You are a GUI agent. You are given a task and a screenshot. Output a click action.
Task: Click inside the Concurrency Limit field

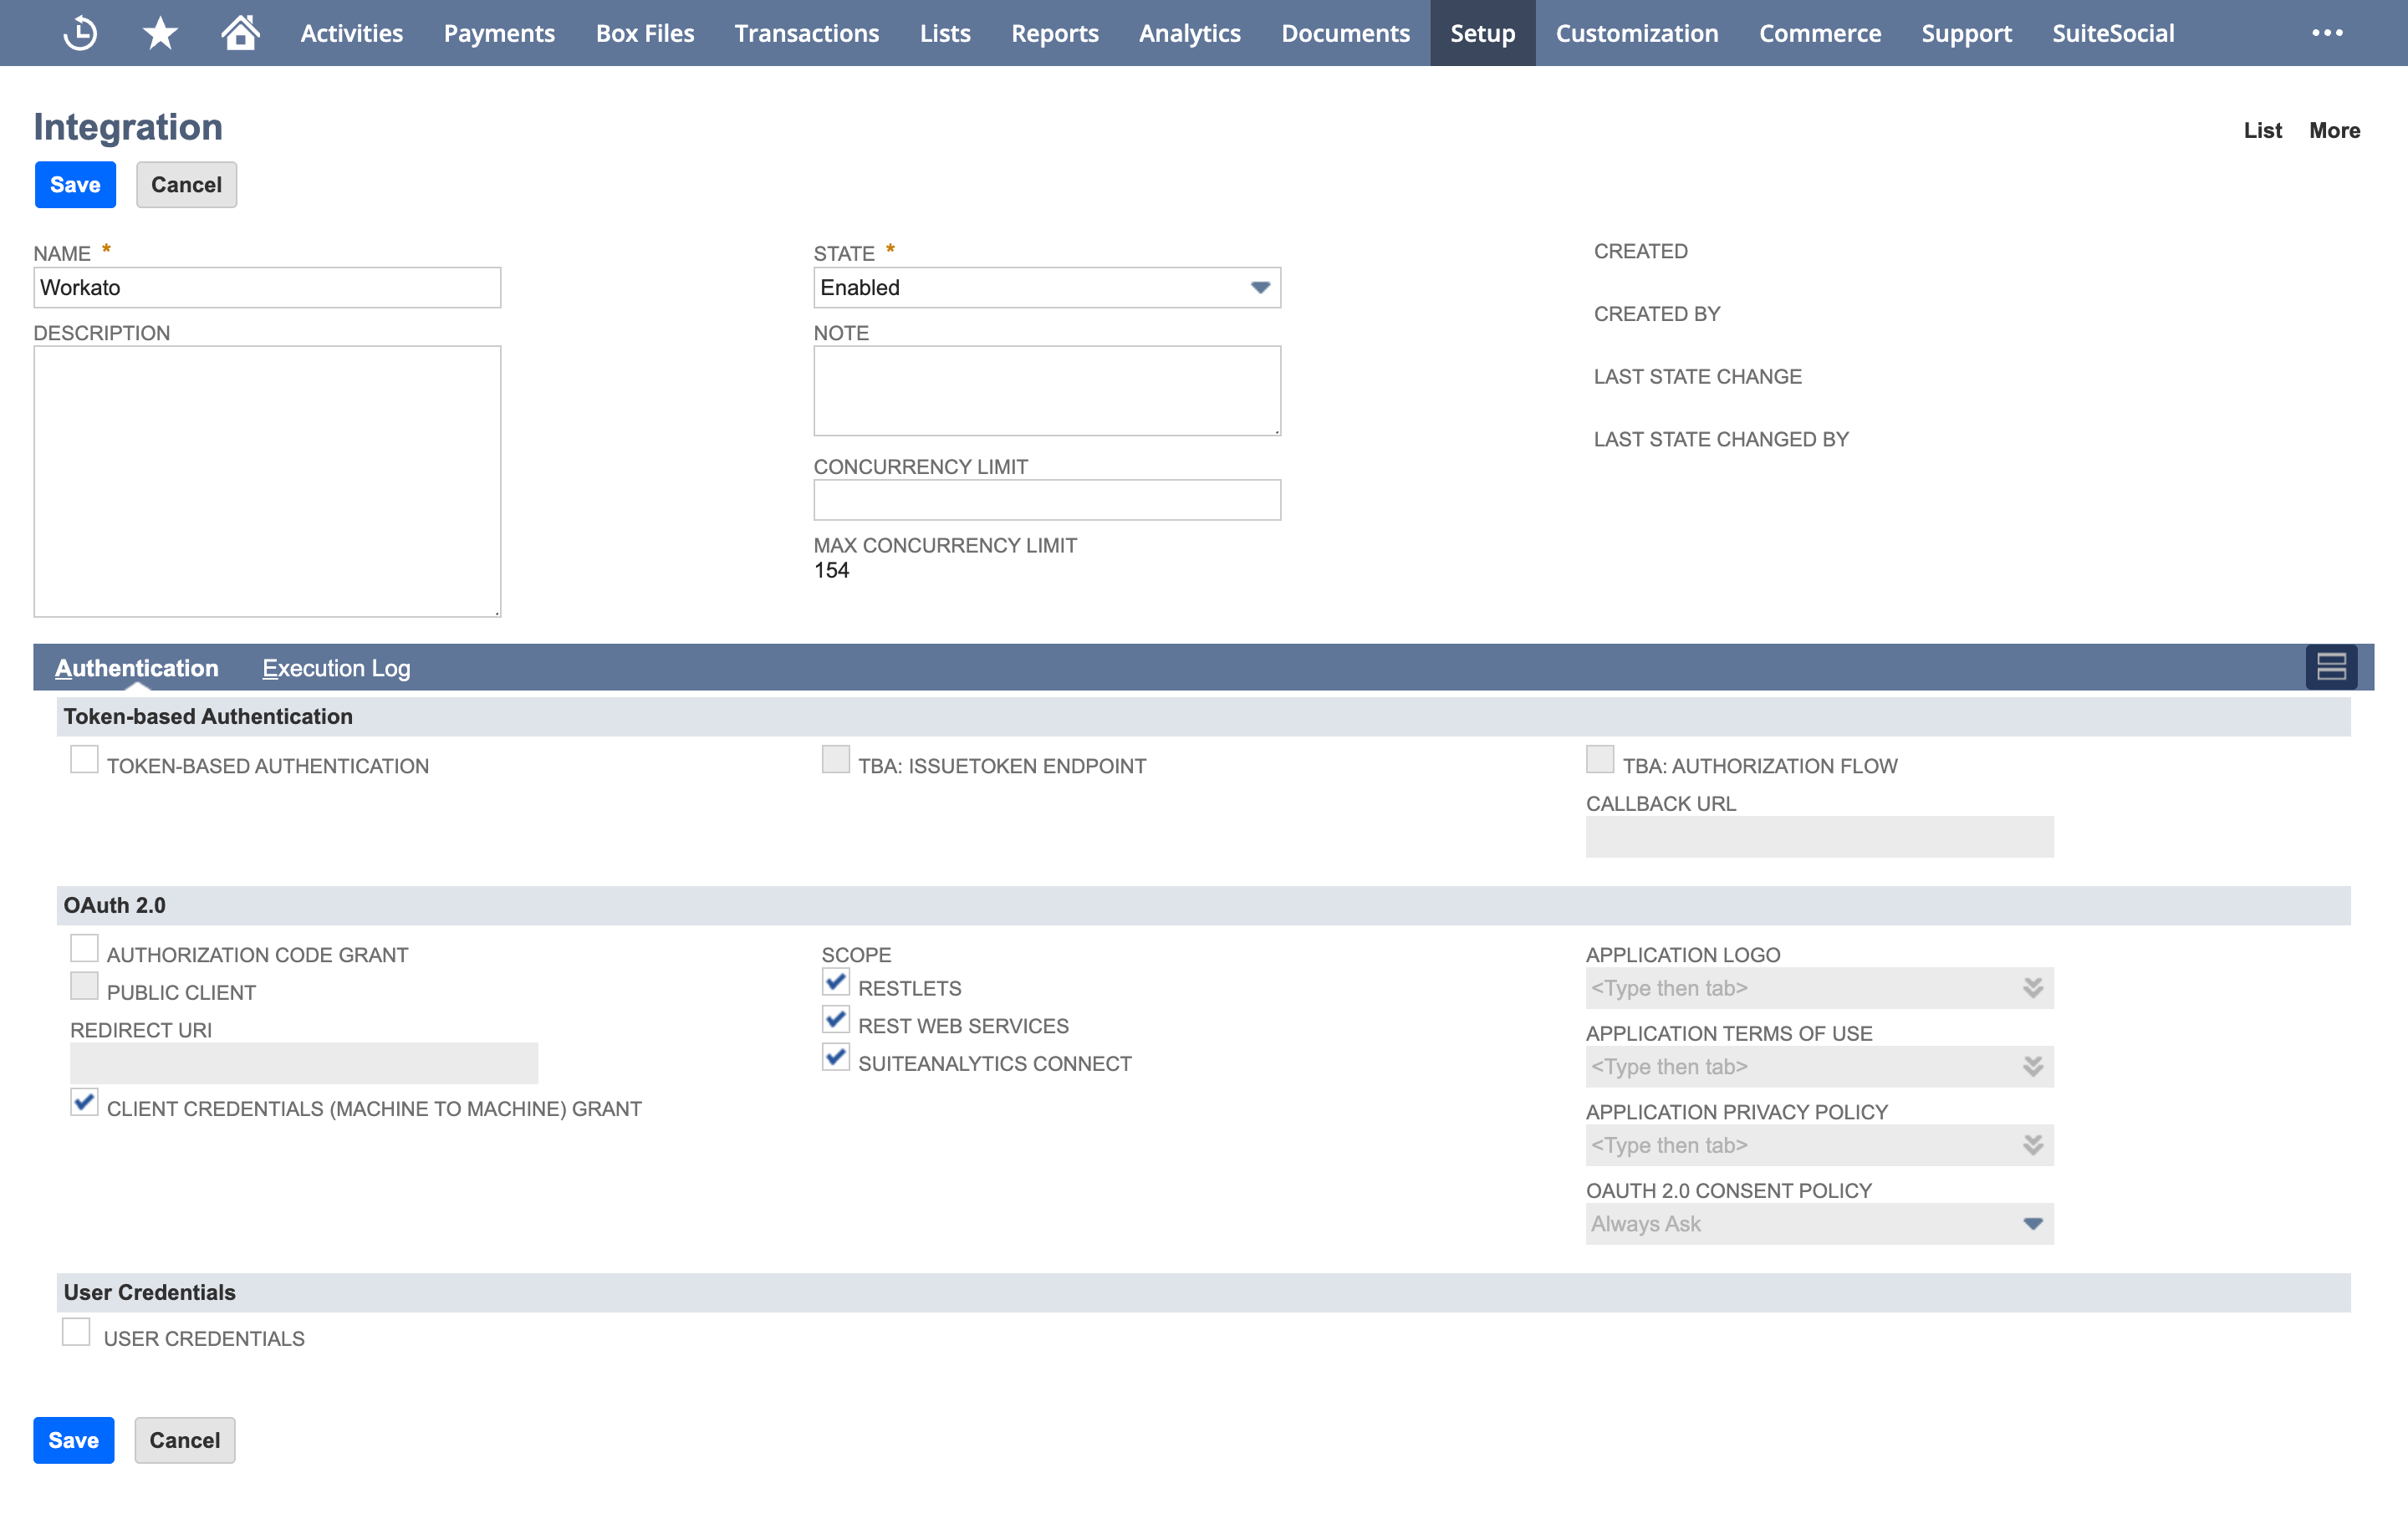(1046, 499)
